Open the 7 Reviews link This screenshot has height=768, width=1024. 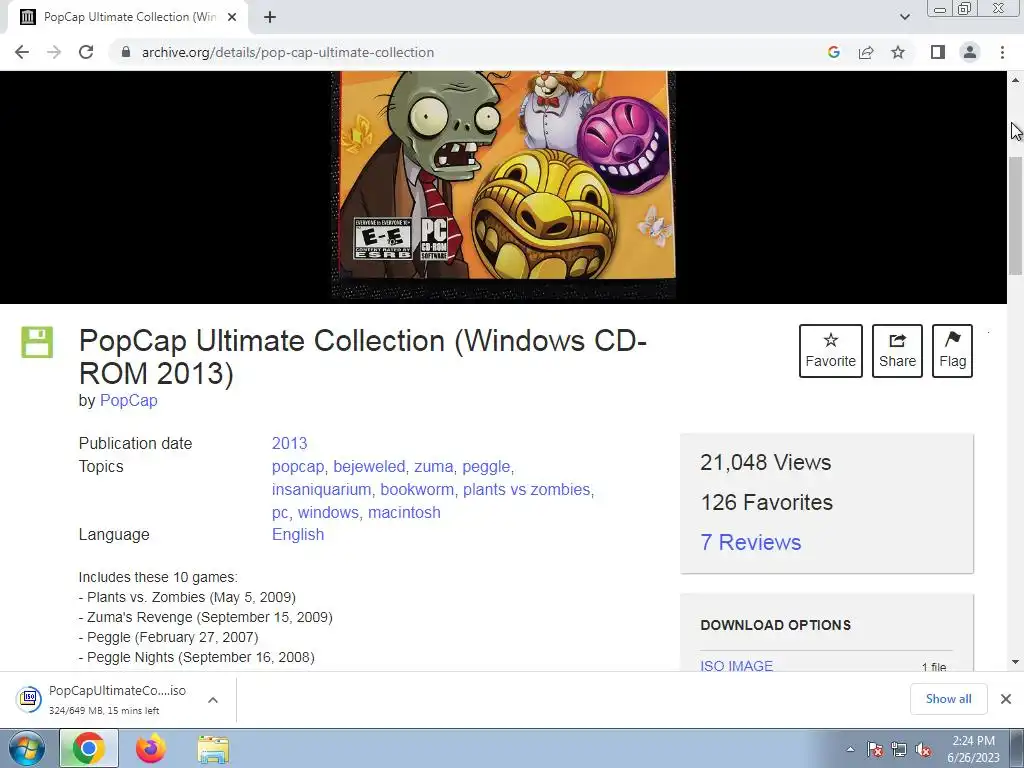point(750,543)
